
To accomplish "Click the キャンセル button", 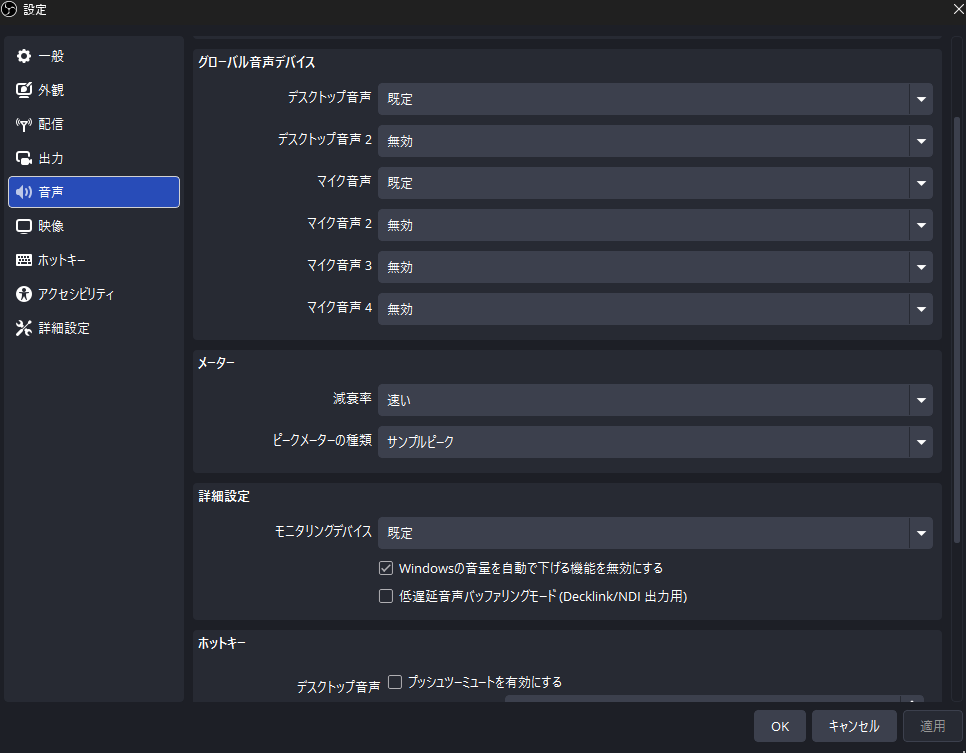I will (853, 727).
